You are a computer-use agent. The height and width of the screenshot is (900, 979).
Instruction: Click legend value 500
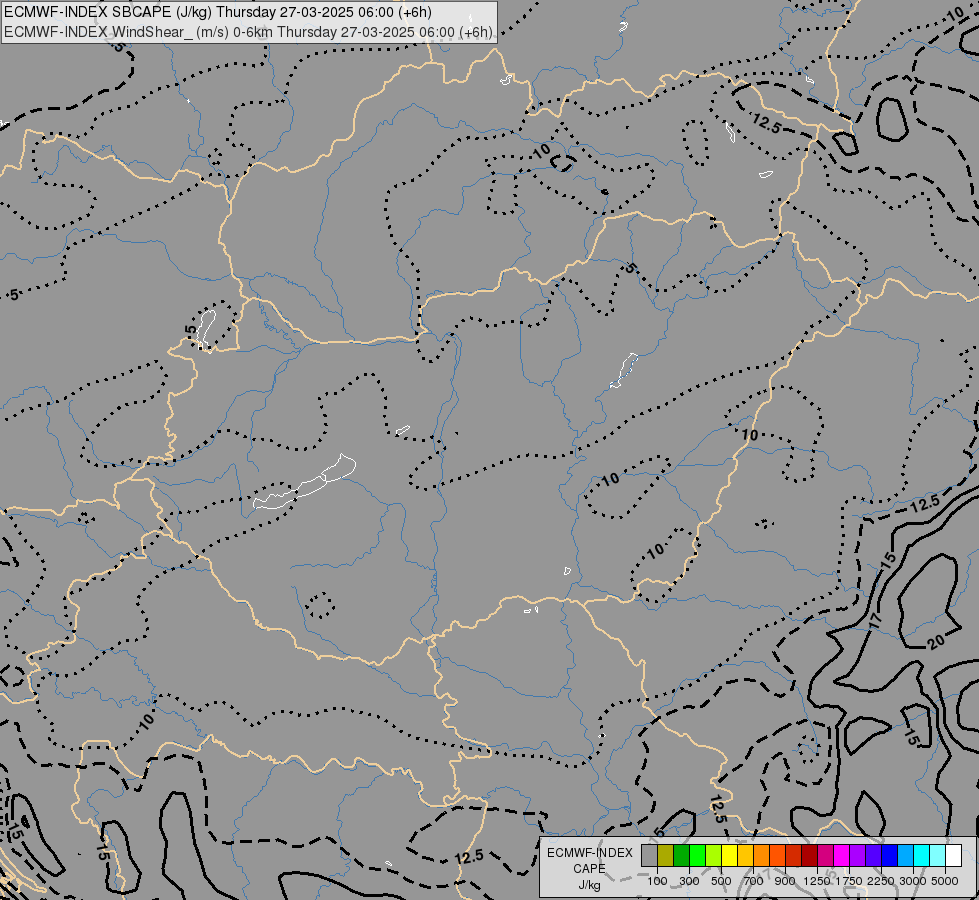pos(721,881)
